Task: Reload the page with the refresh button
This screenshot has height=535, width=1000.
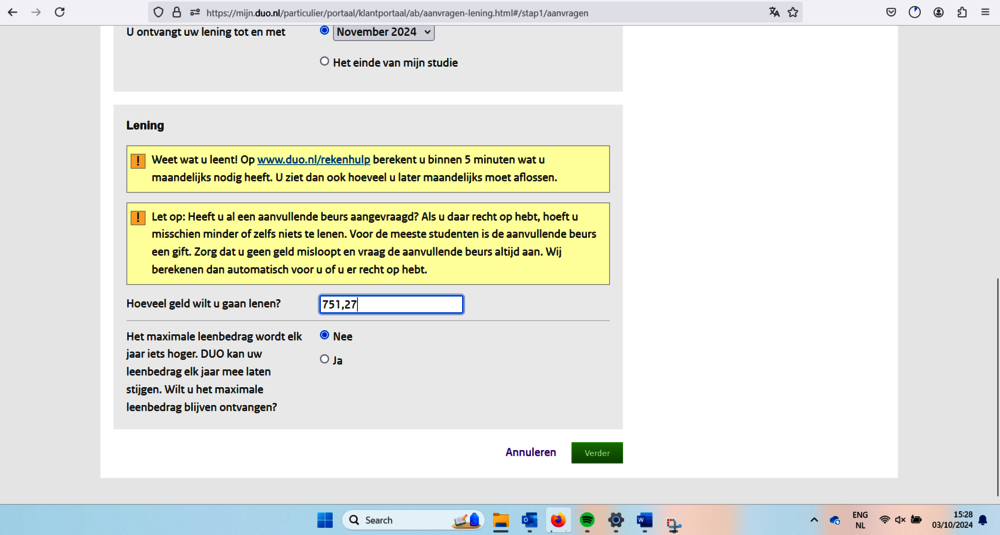Action: [60, 12]
